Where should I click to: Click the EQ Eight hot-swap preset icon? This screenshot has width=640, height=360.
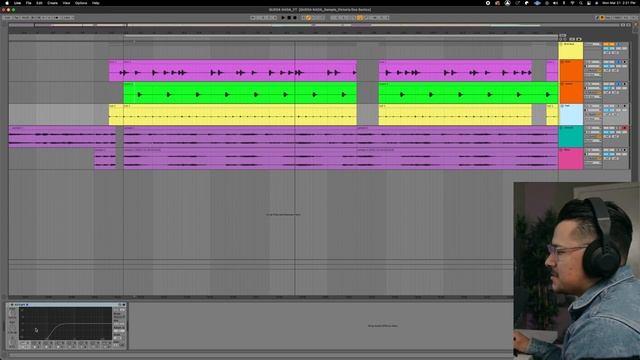tap(120, 305)
